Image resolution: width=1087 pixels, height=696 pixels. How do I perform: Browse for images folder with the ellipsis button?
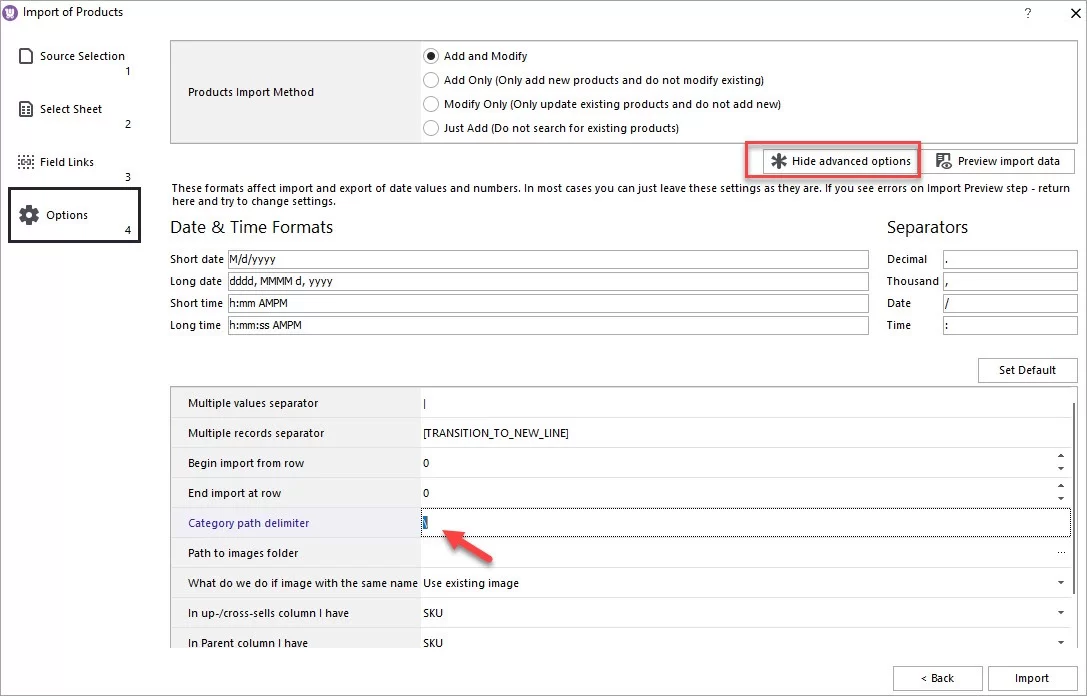point(1061,552)
